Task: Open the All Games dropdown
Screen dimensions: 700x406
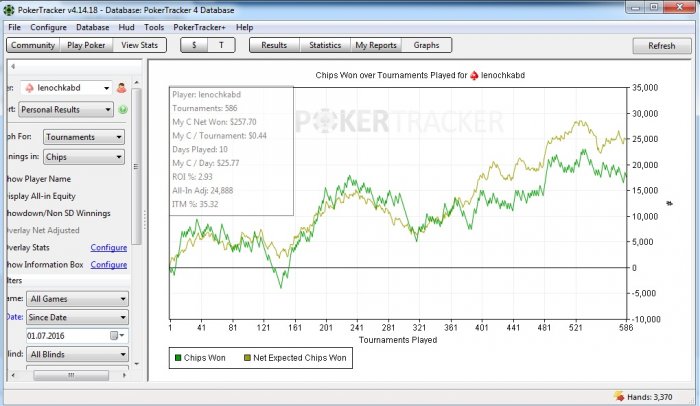Action: pos(78,299)
